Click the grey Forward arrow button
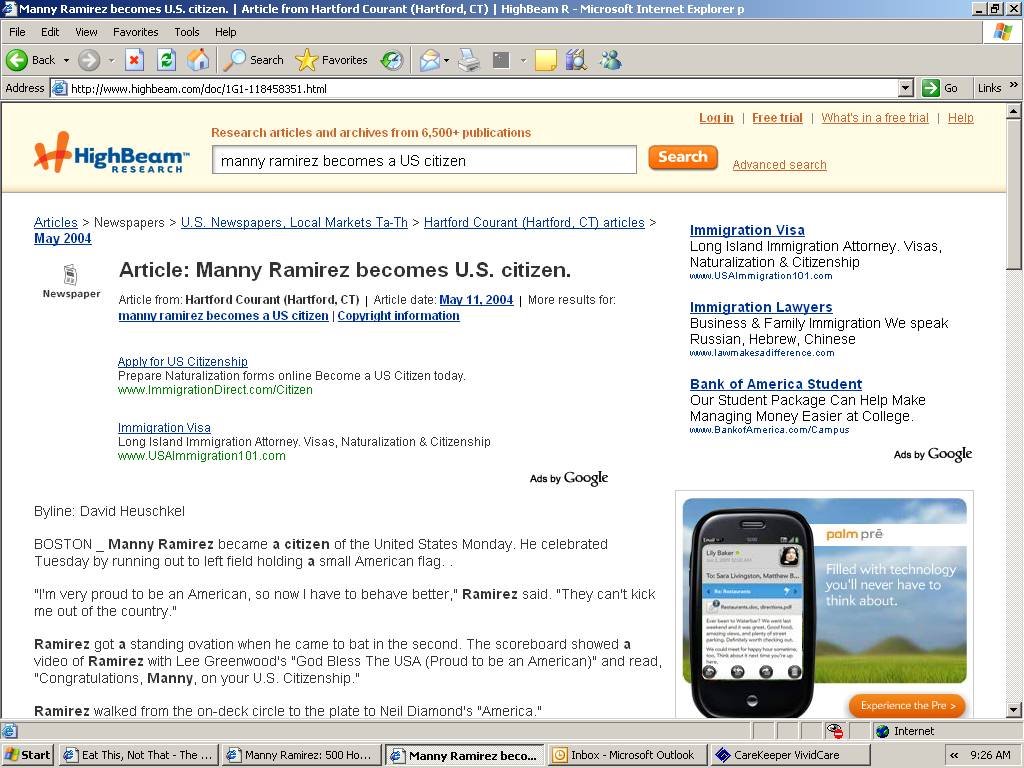 pos(89,60)
